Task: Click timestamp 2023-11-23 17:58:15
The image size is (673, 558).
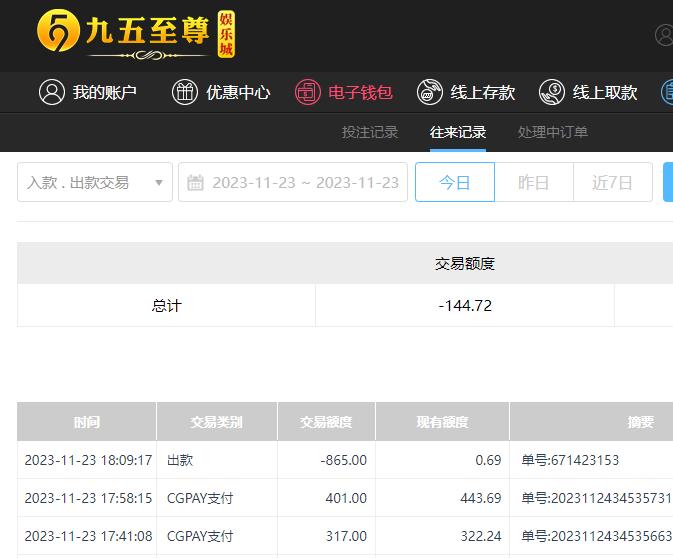Action: pos(88,498)
